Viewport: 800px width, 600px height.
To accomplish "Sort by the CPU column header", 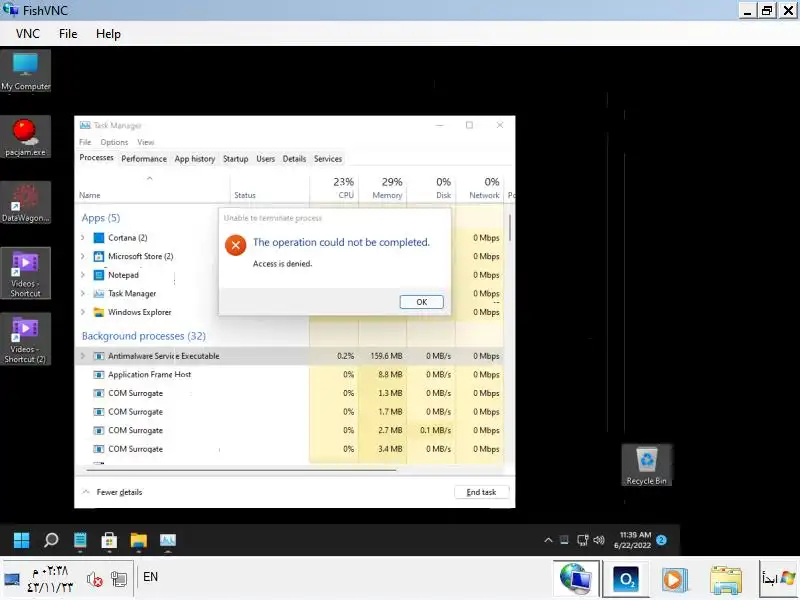I will (334, 189).
